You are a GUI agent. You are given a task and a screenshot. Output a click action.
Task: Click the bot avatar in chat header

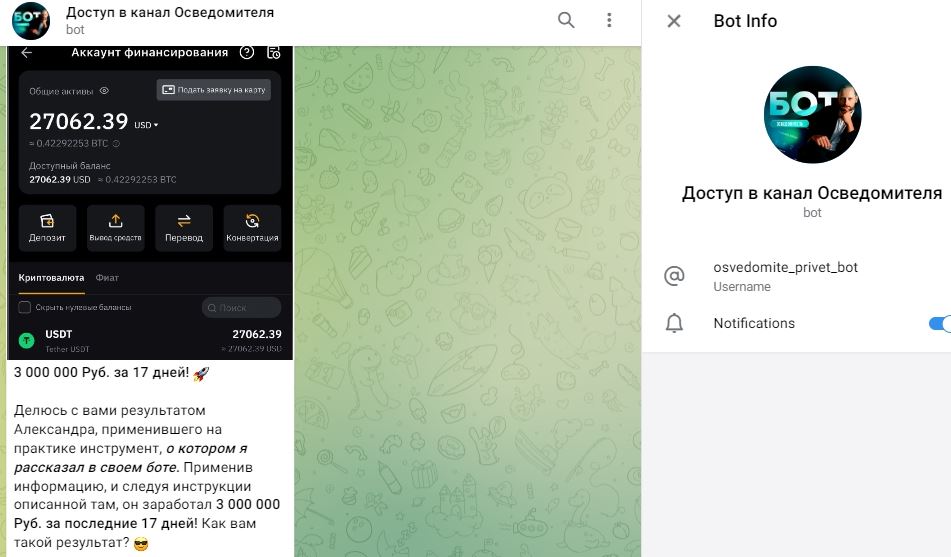(31, 21)
